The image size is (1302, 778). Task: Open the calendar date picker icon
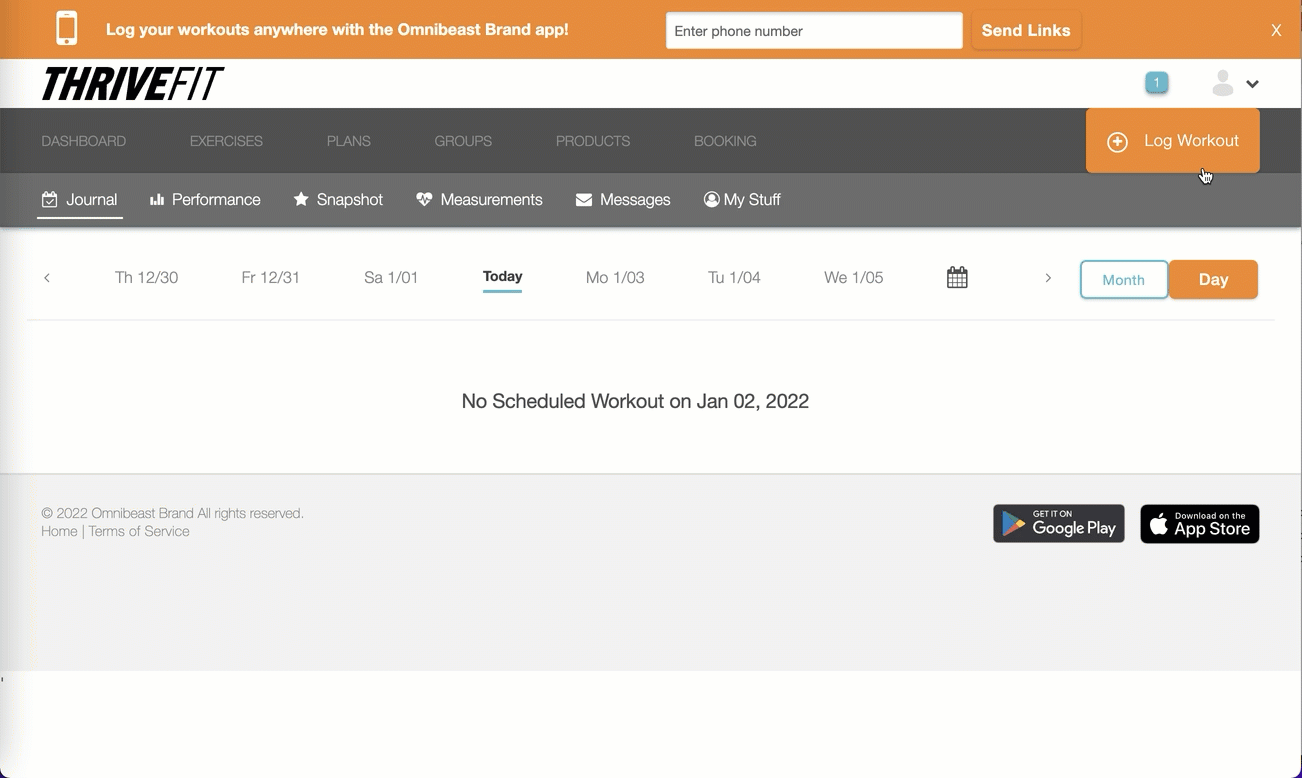(957, 278)
